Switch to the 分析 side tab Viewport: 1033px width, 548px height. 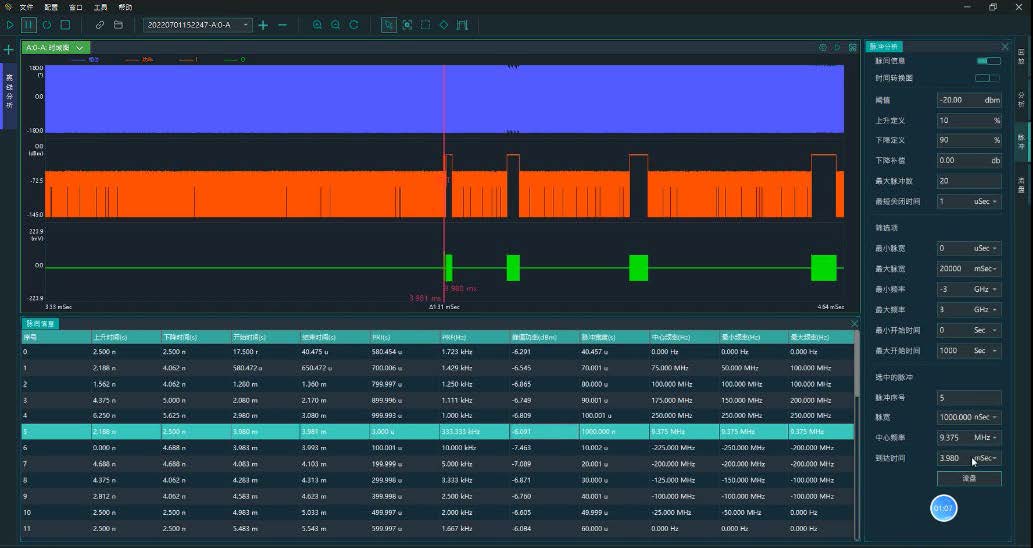click(1021, 99)
